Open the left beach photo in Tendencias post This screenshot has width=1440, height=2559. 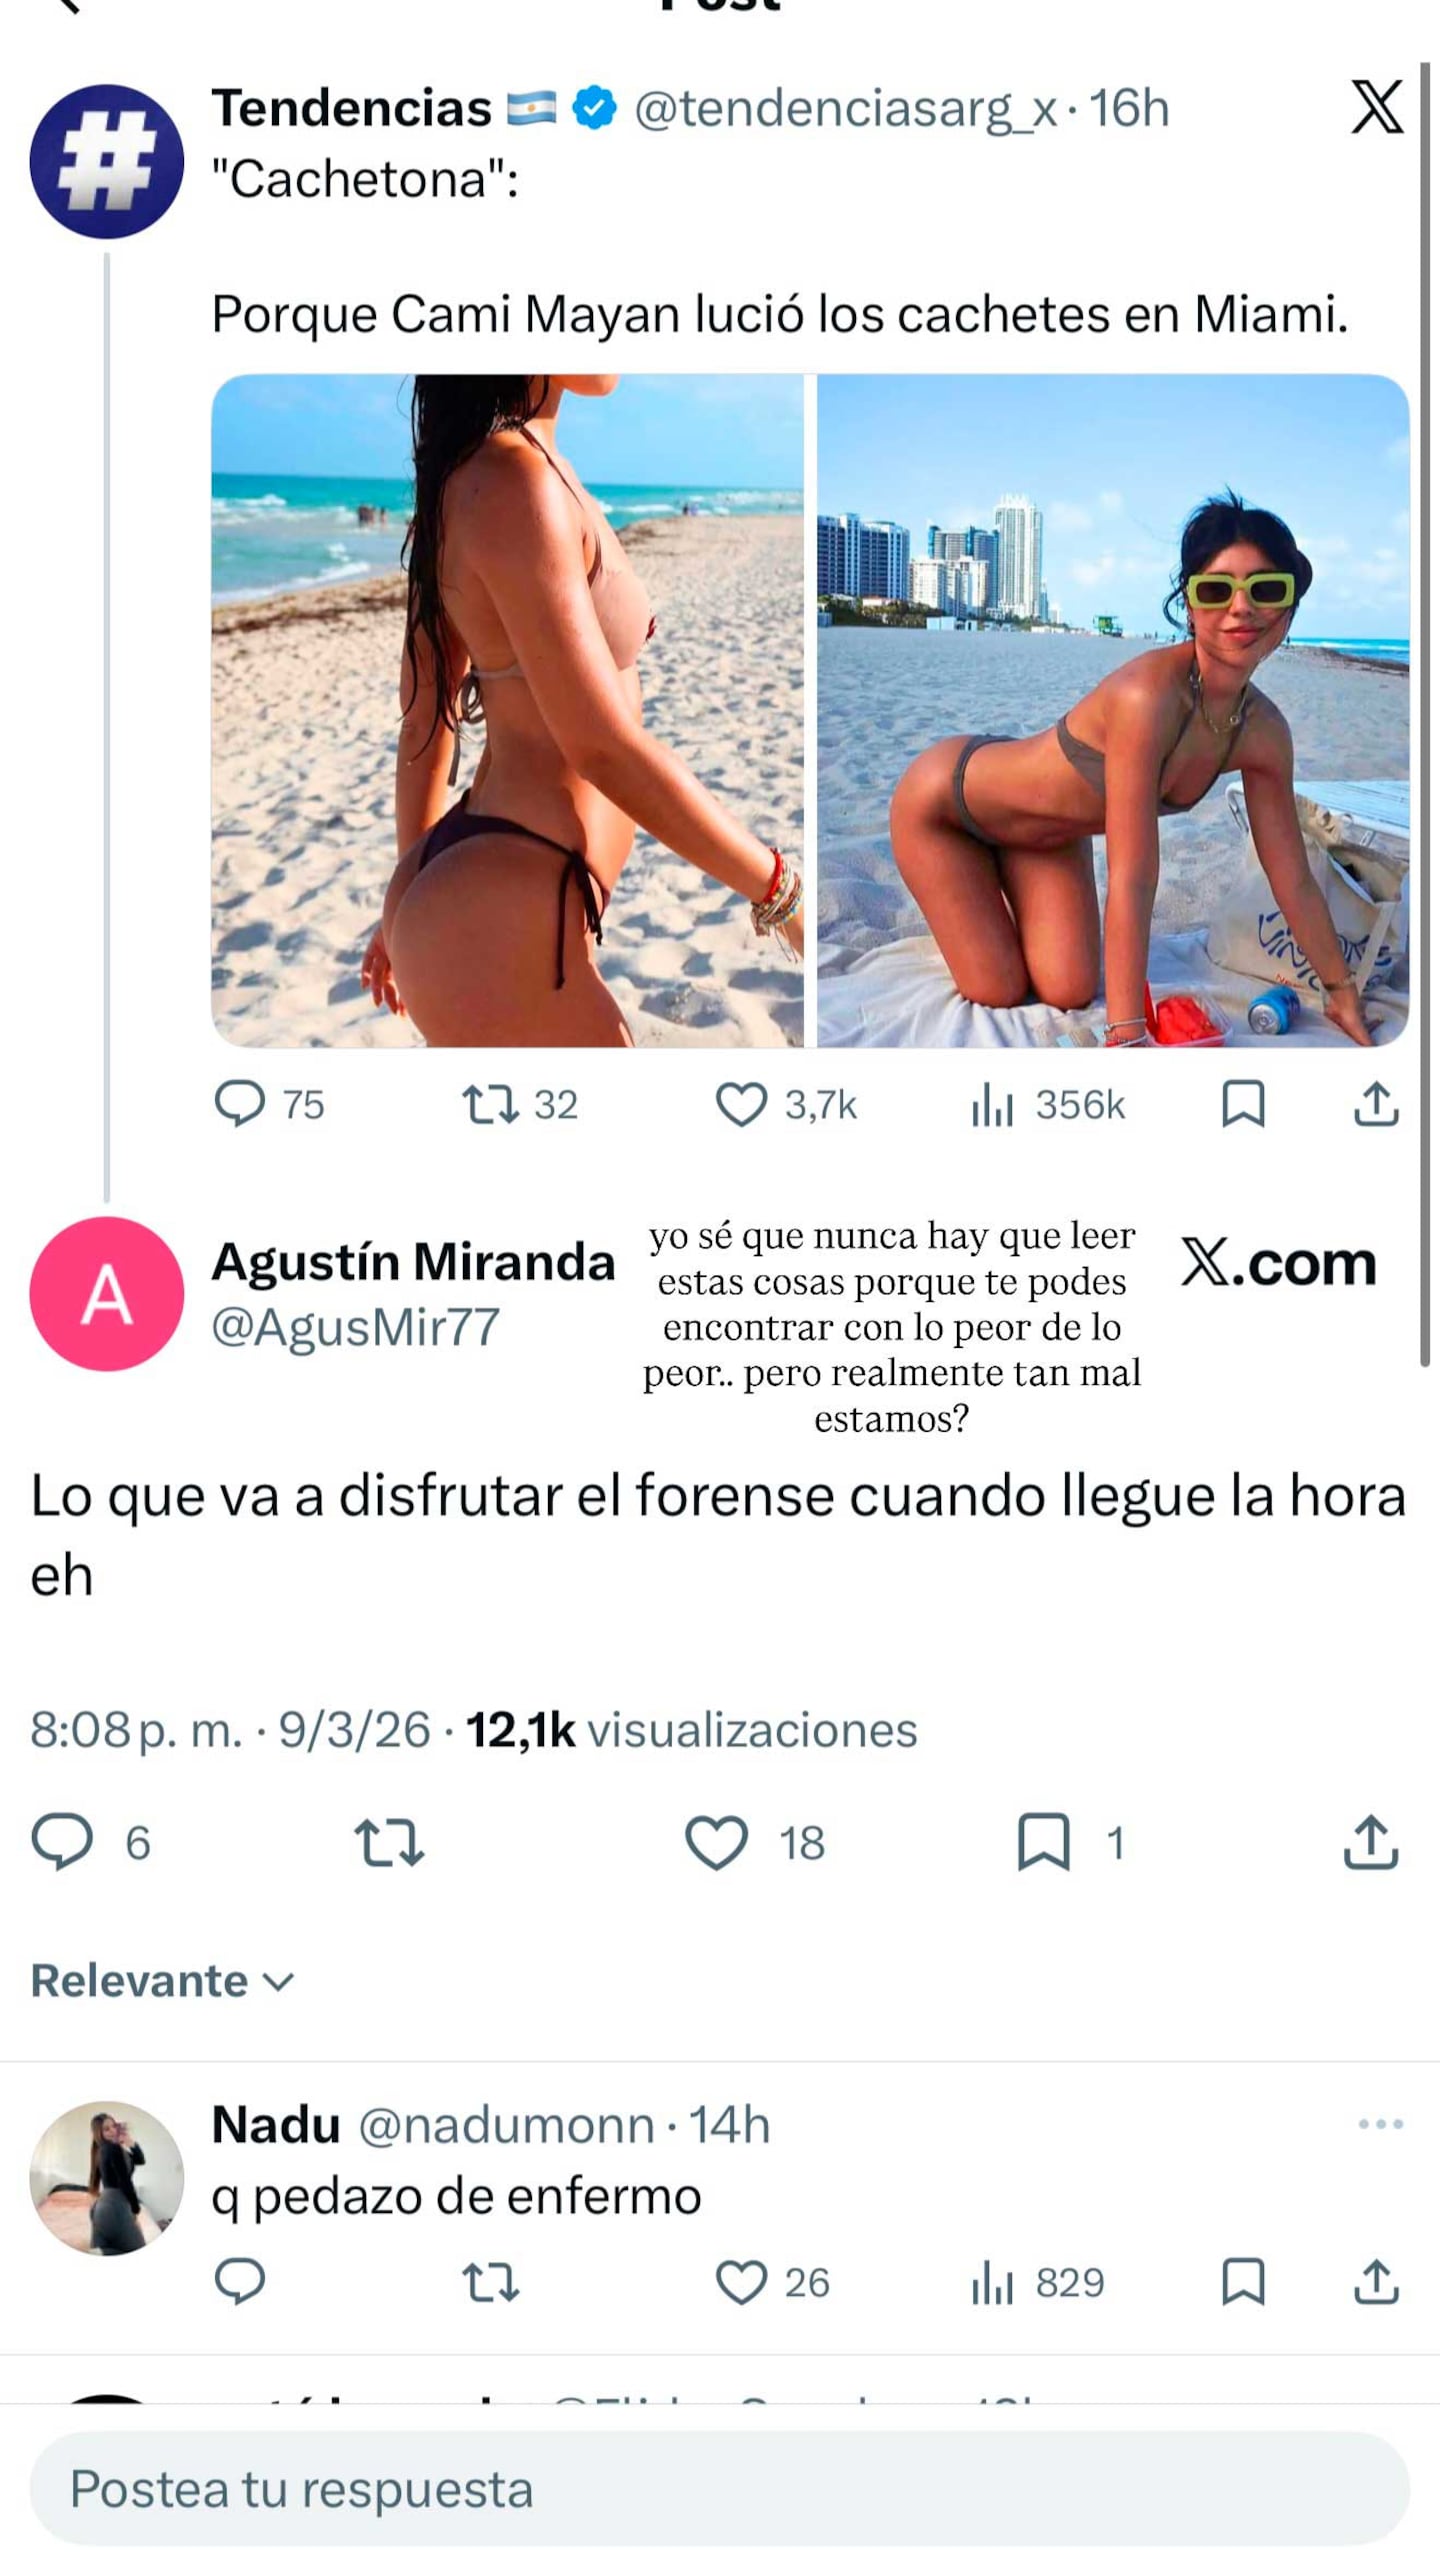507,711
